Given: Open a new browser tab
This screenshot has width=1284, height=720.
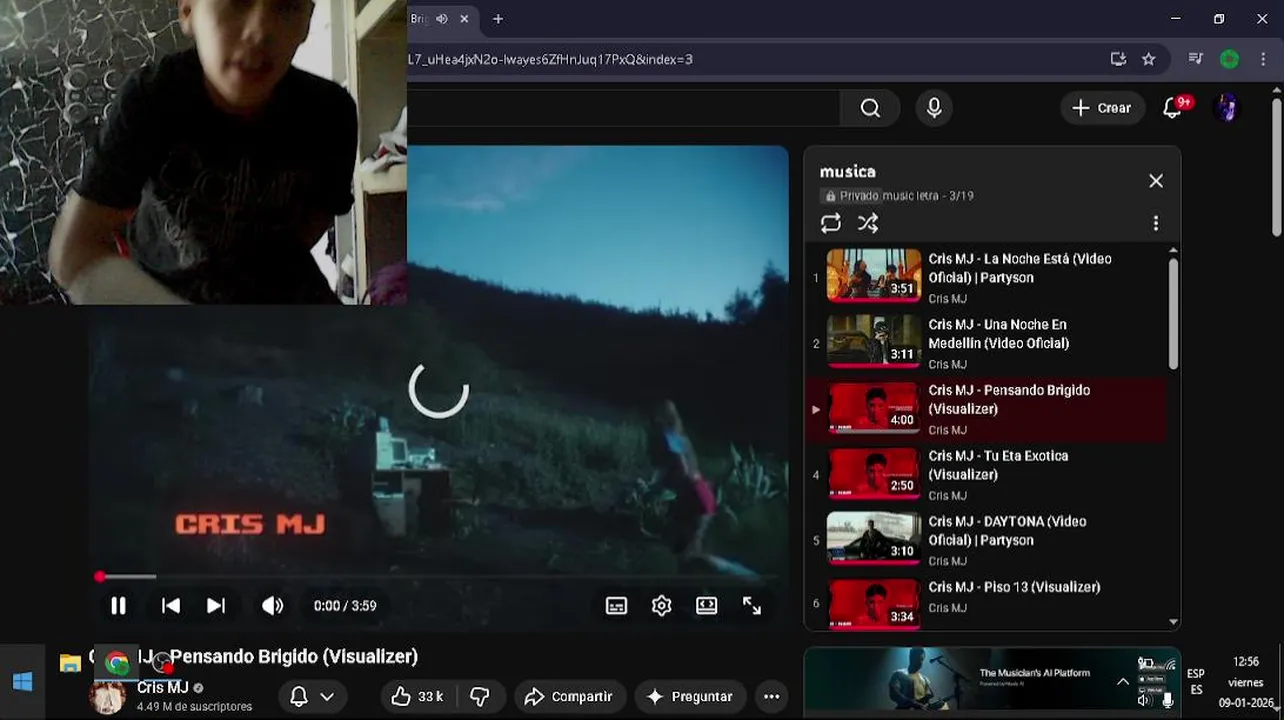Looking at the screenshot, I should [x=498, y=19].
